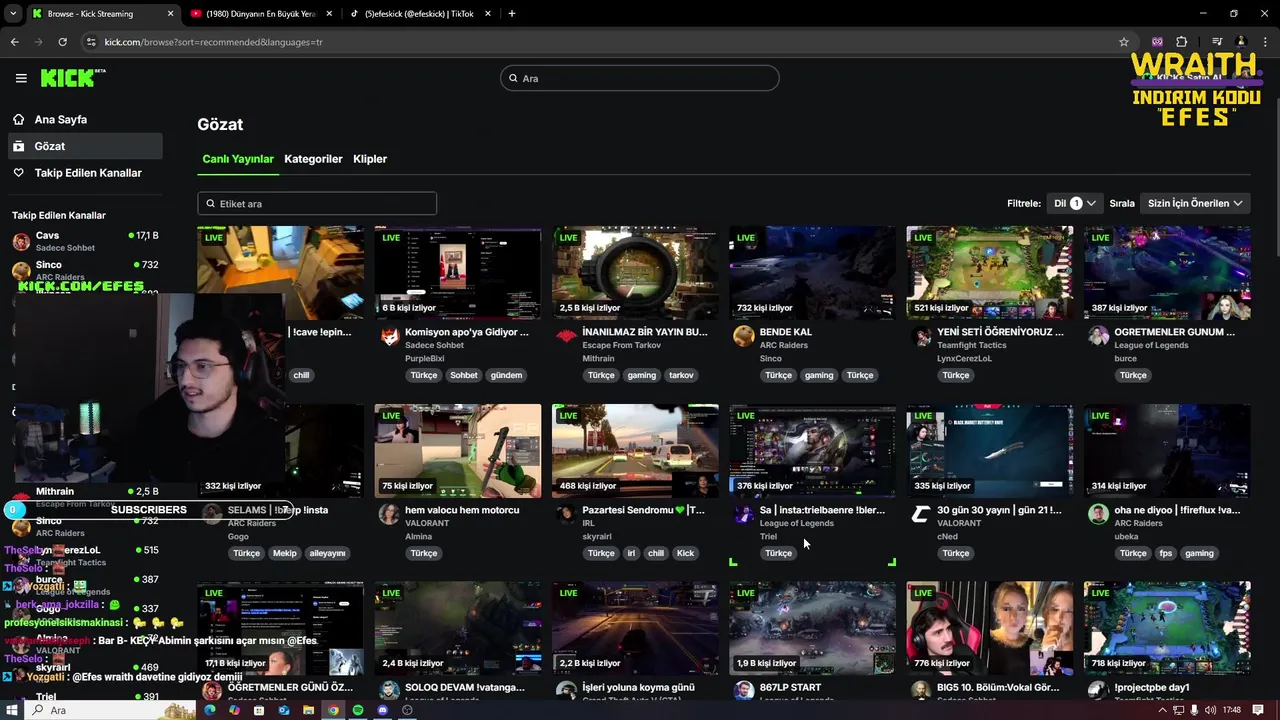Click the Etiket ara tag search box

click(x=317, y=203)
